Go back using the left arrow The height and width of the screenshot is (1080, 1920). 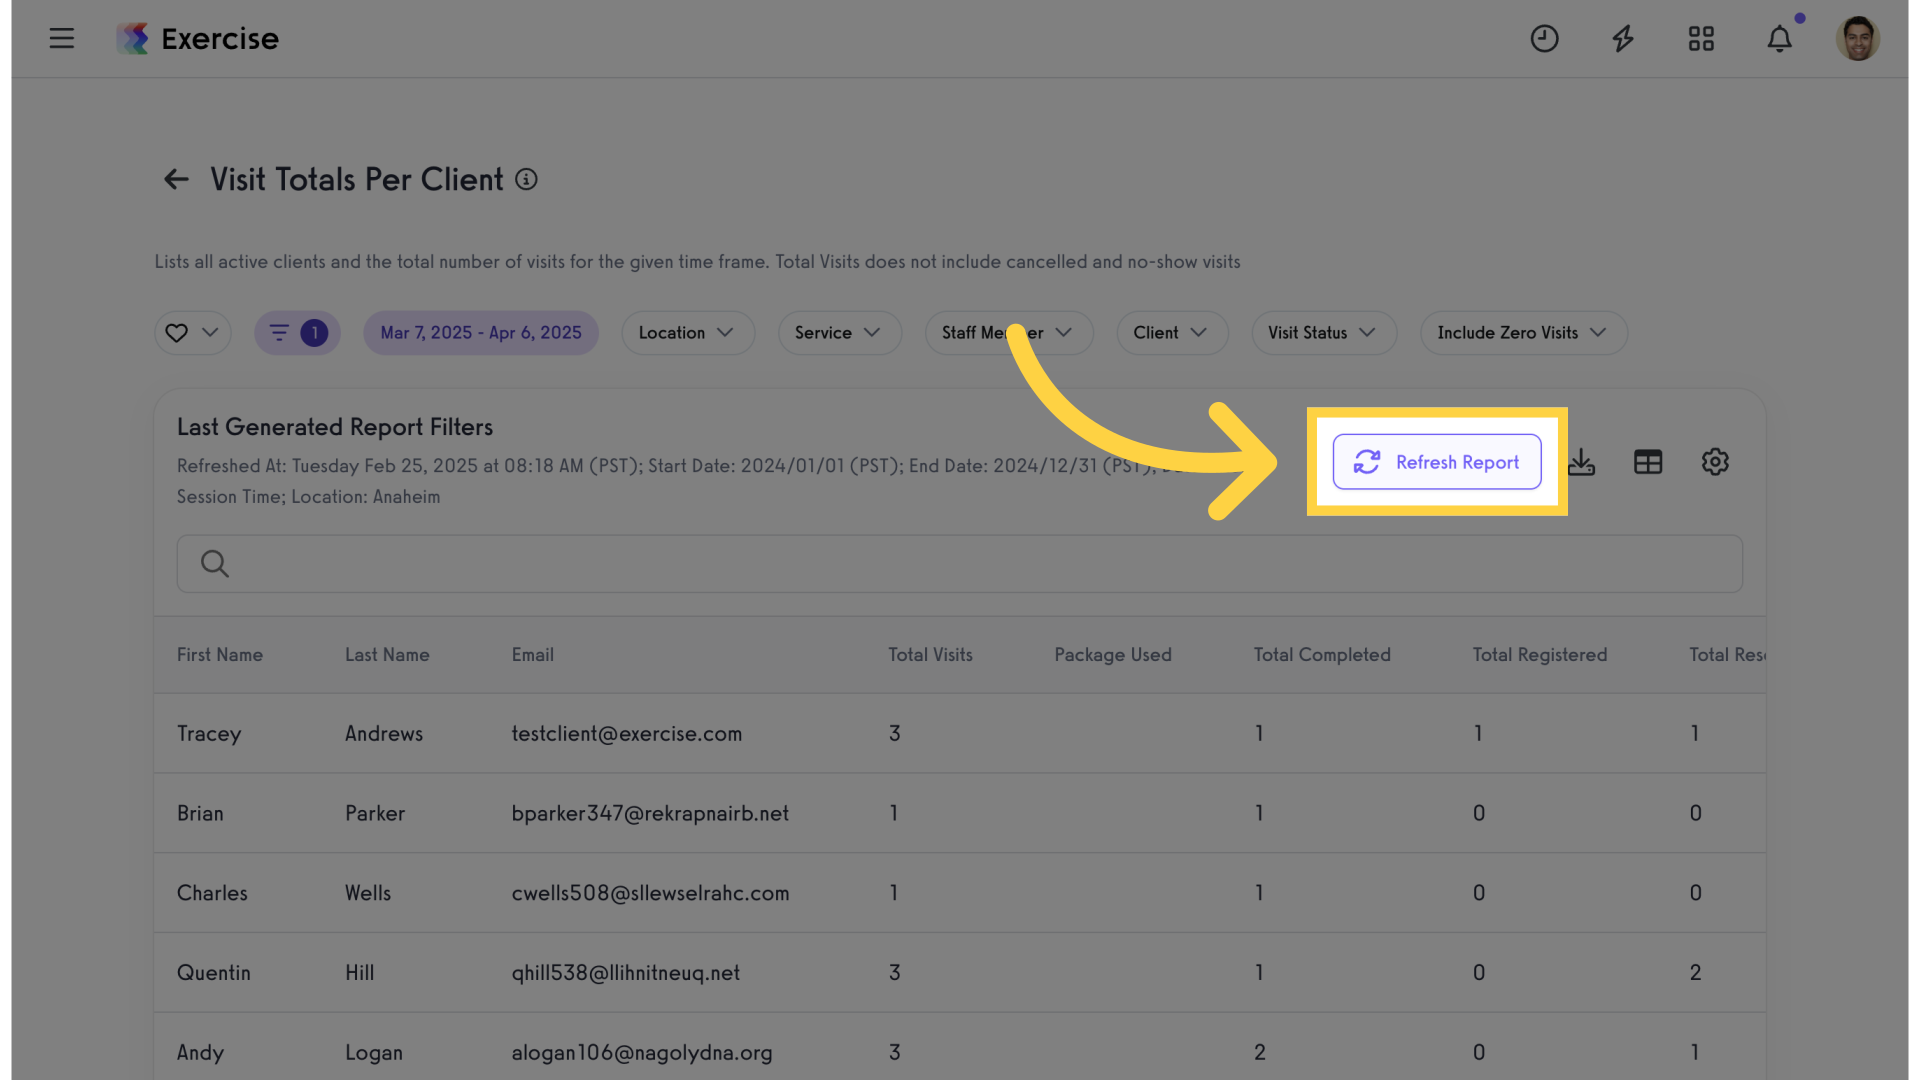pos(175,179)
